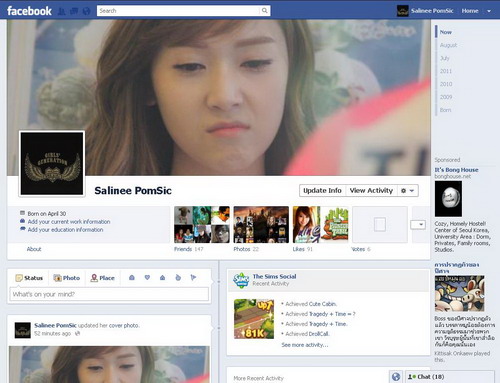Jump to July on timeline

[x=445, y=58]
